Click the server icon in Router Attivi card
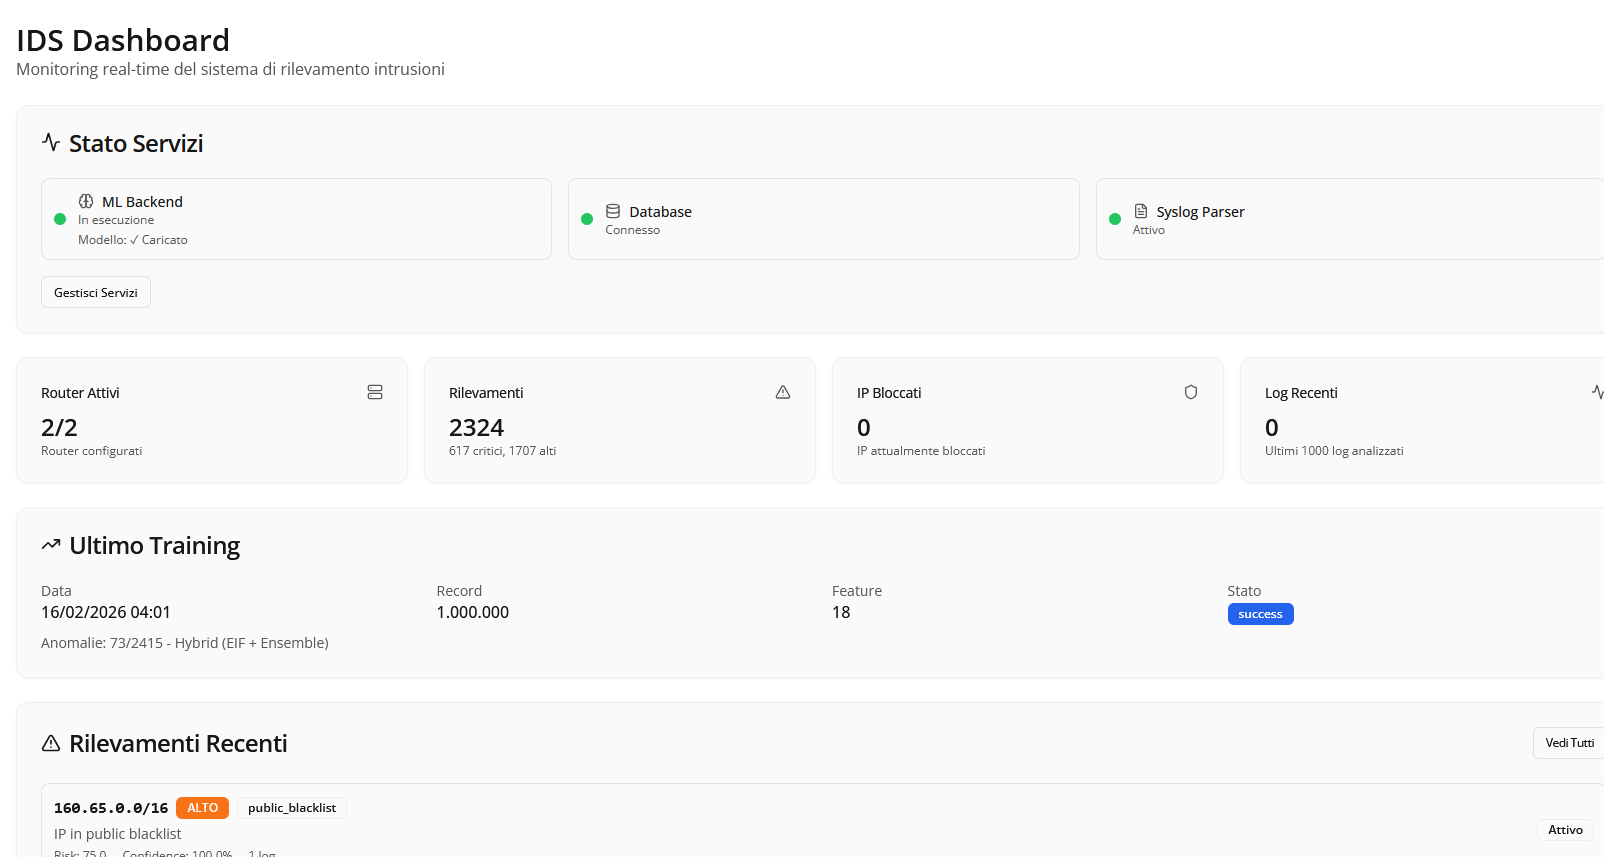 coord(375,392)
